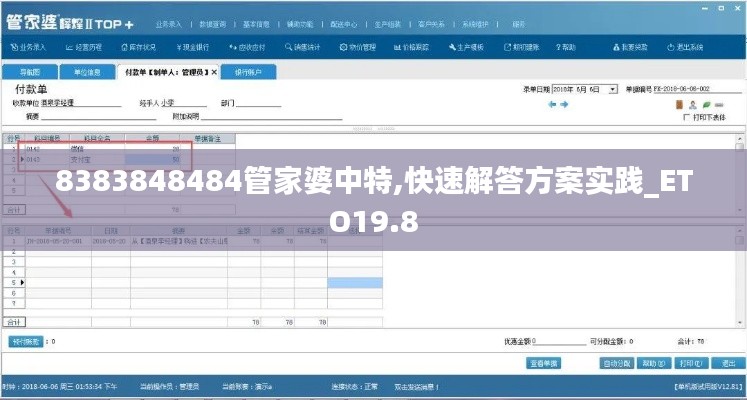Click the lower table scrollbar down arrow
The image size is (747, 400).
[740, 323]
